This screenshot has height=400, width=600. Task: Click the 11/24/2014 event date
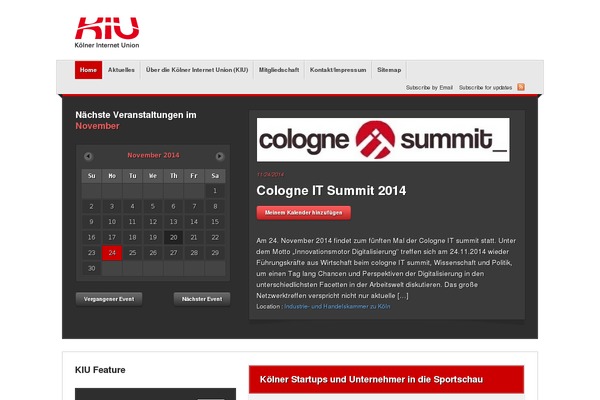[x=270, y=175]
